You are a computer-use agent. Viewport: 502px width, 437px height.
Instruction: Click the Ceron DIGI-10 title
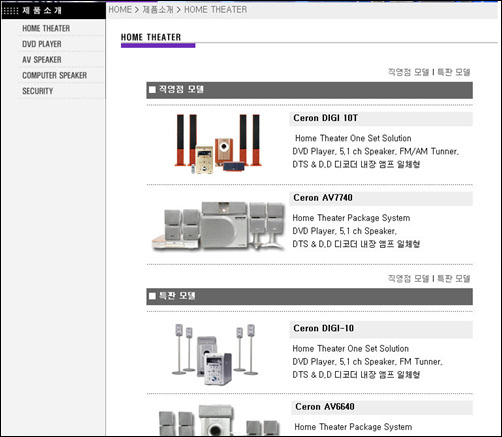click(323, 328)
